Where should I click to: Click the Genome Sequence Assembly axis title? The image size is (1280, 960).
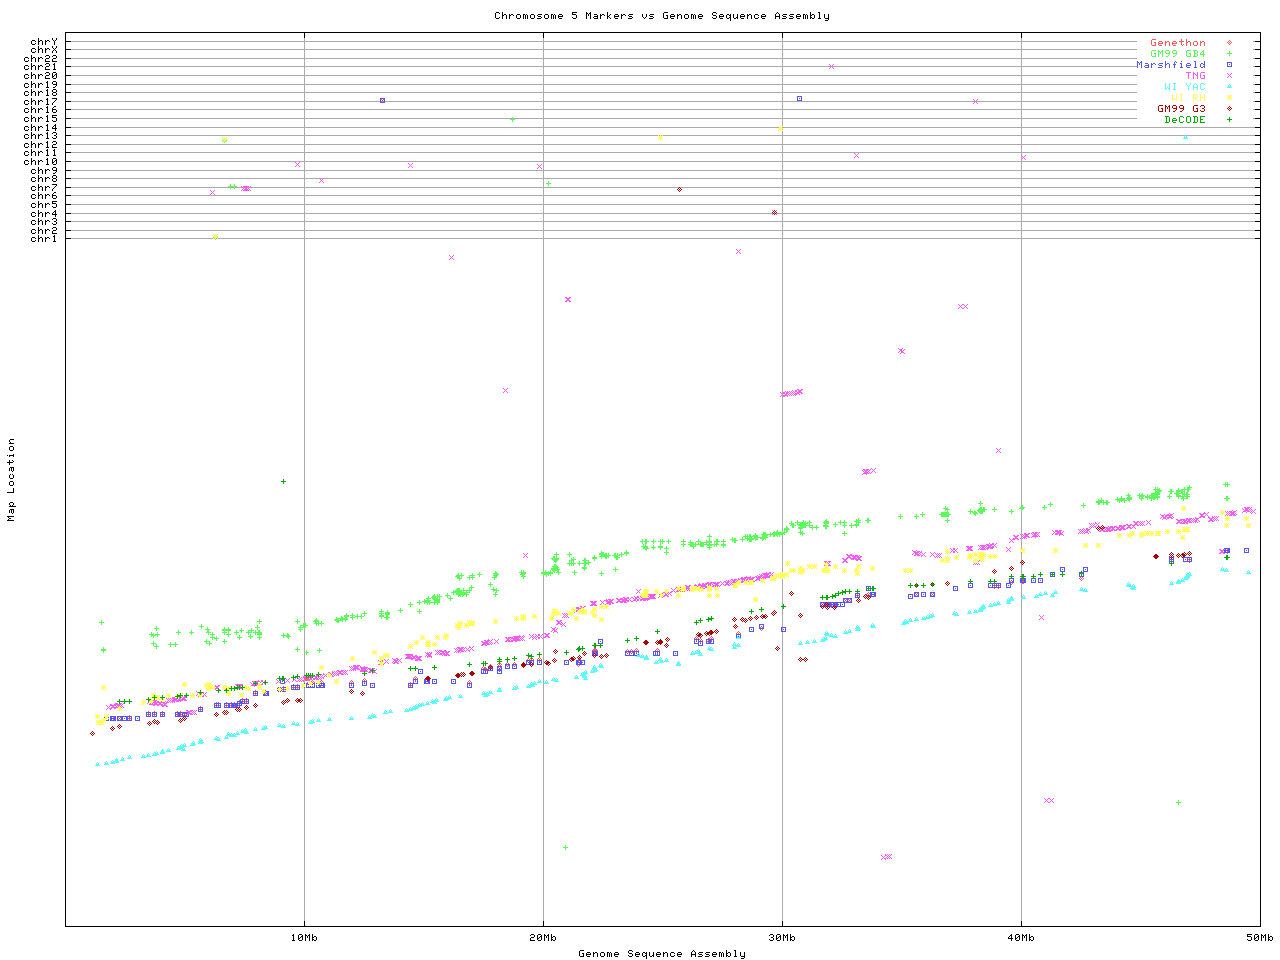[661, 954]
